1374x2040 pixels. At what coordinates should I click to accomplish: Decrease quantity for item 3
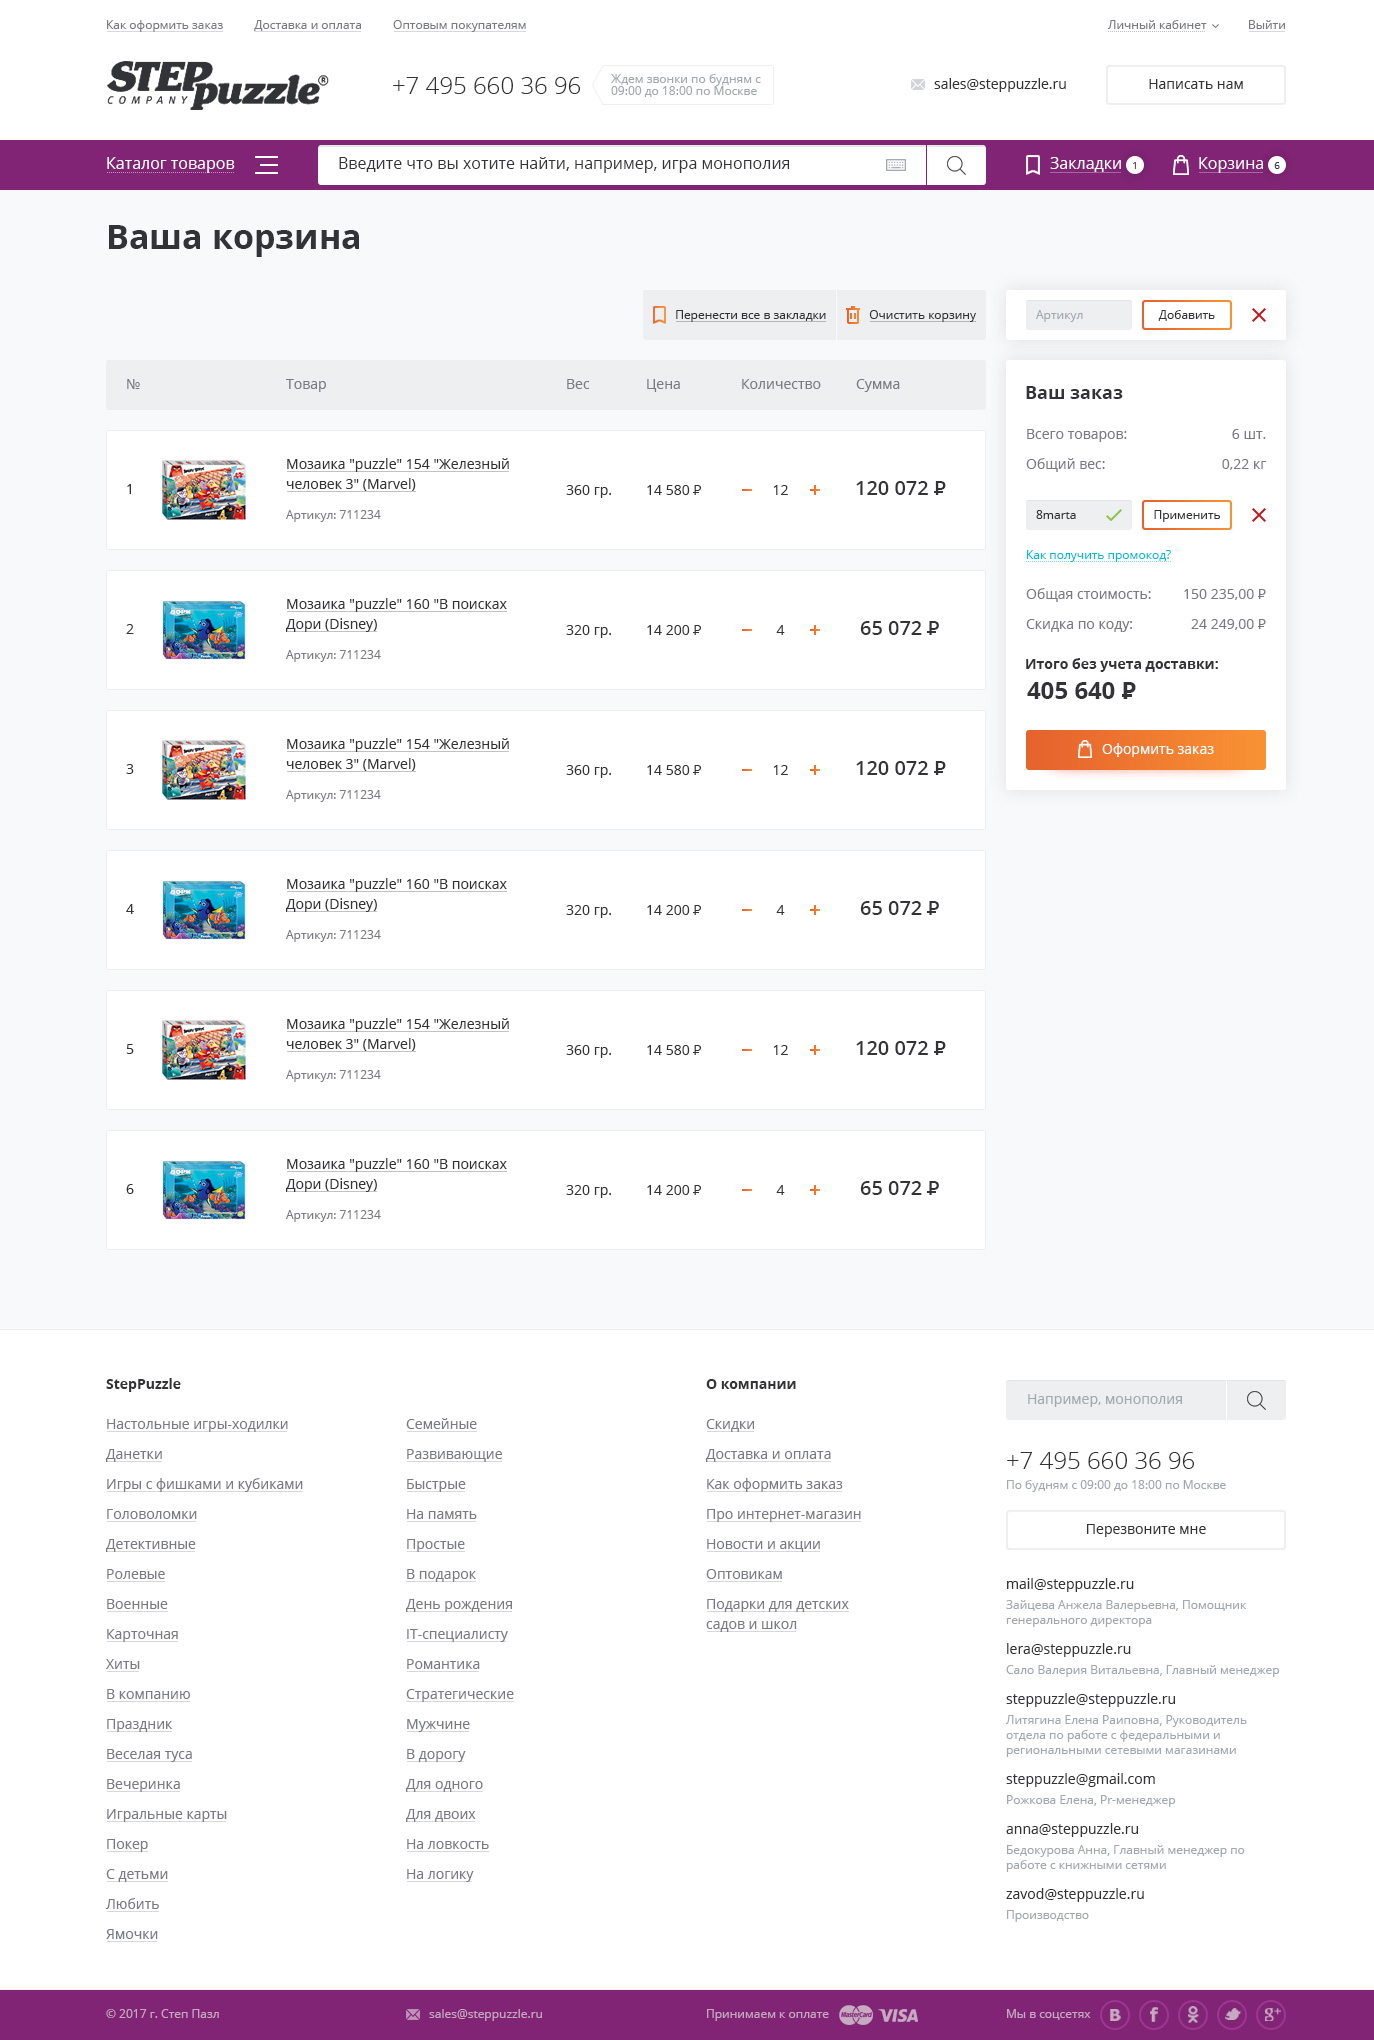pyautogui.click(x=746, y=770)
